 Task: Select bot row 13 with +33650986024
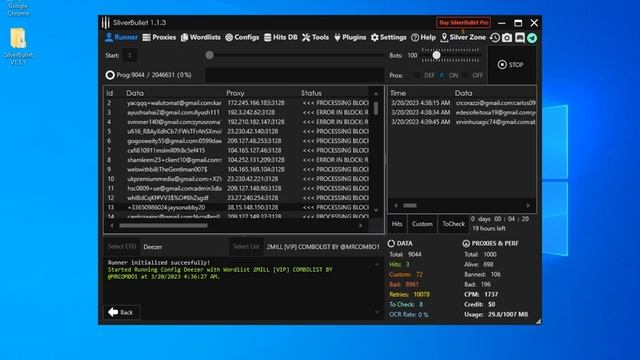tap(238, 207)
